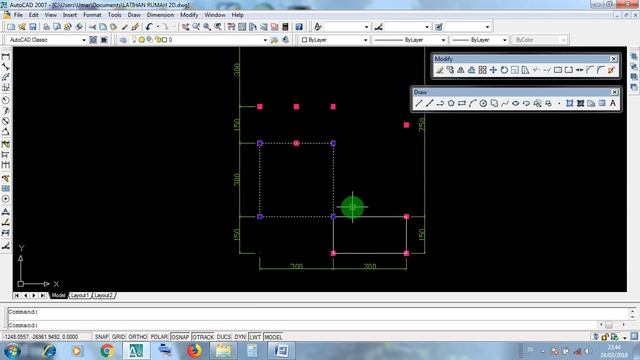
Task: Open the Format menu
Action: coord(92,15)
